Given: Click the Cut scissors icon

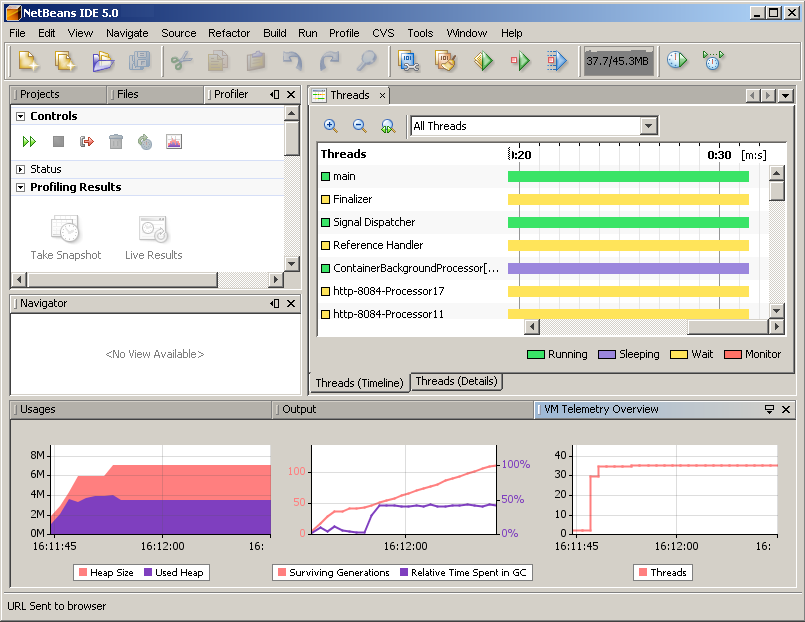Looking at the screenshot, I should point(181,61).
